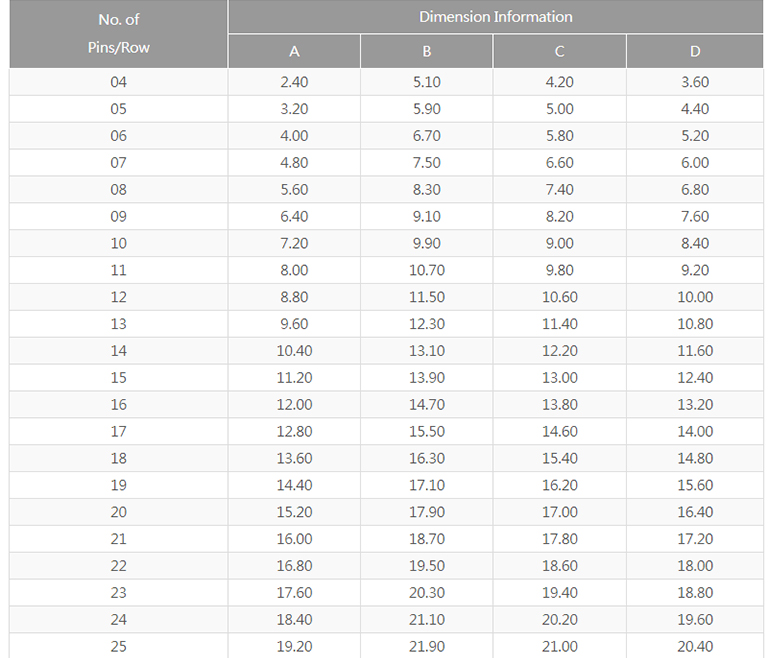Click dimension D value 14.80
The image size is (768, 658).
point(695,458)
